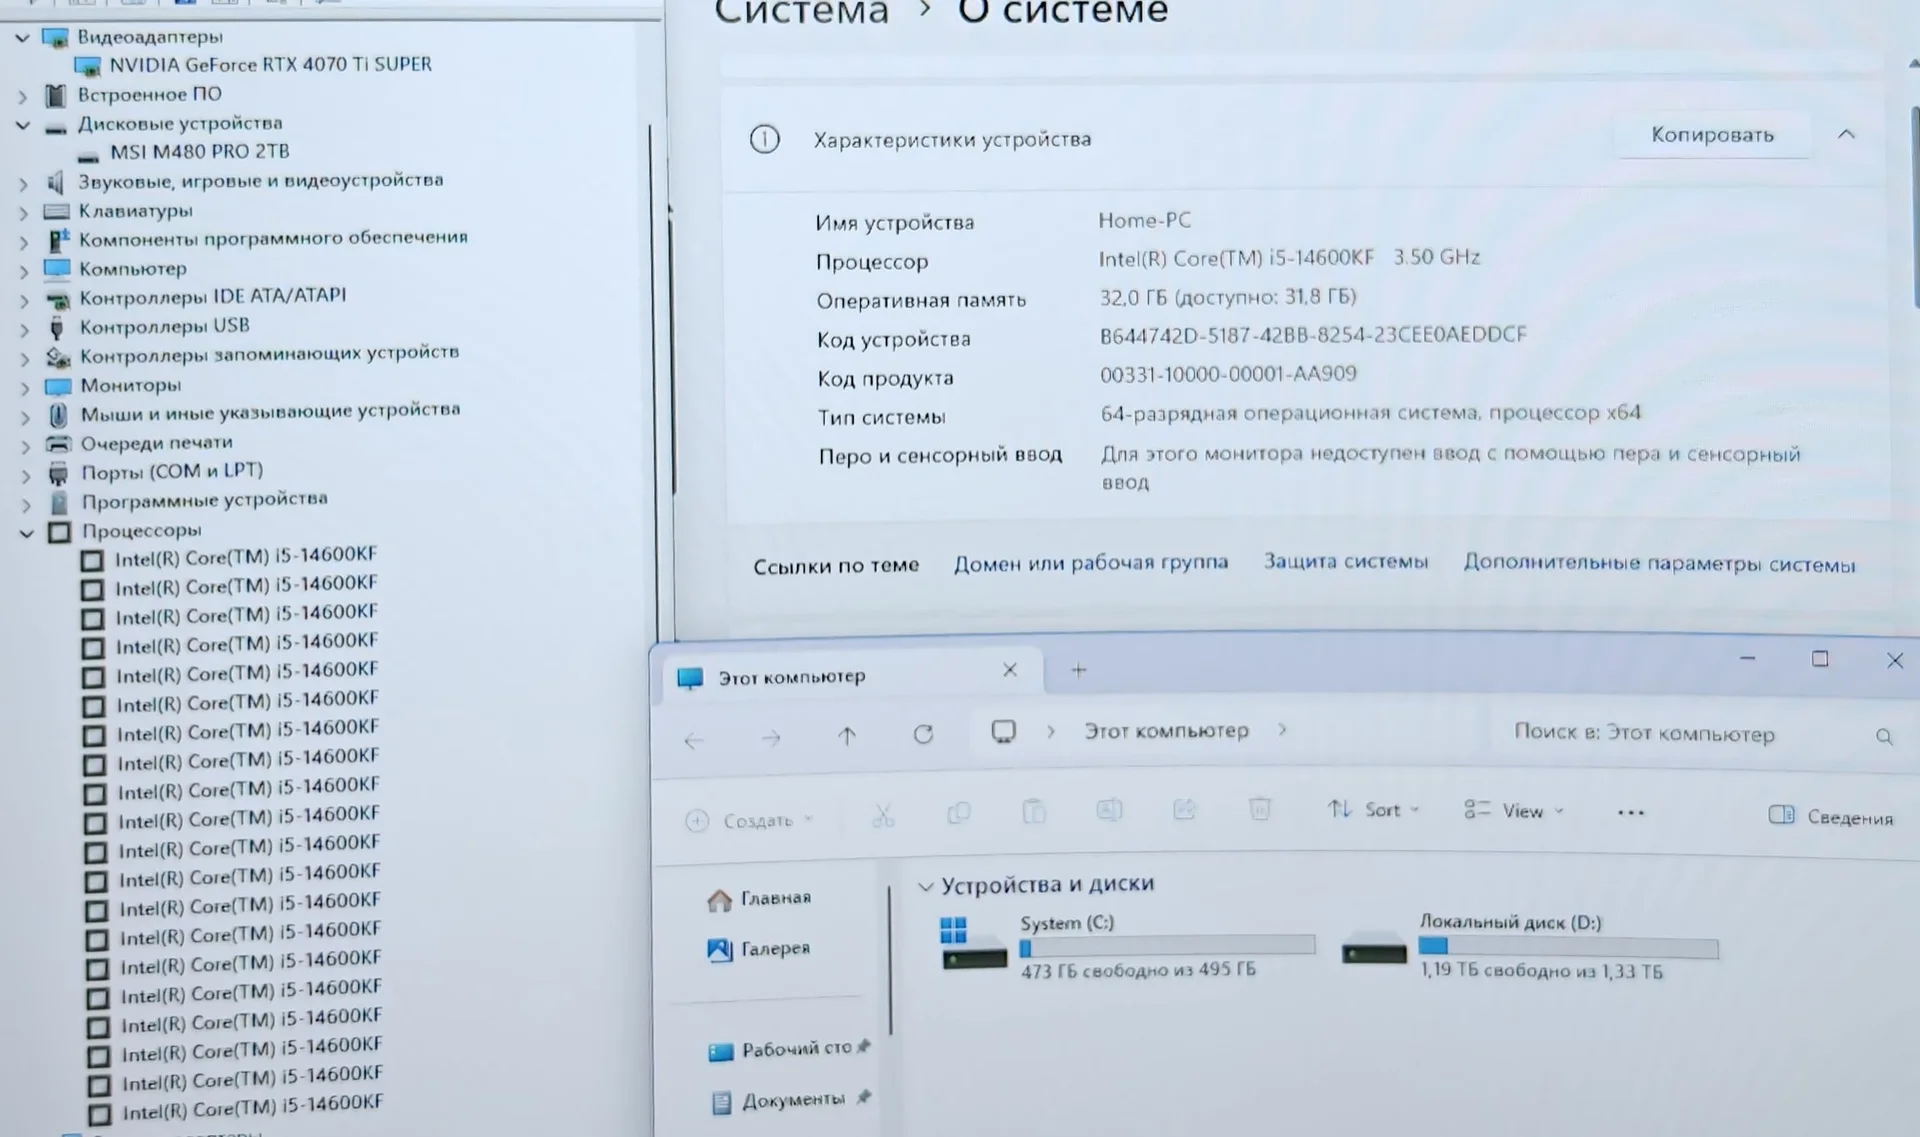
Task: Collapse the Видеоадаптеры tree node
Action: pos(22,38)
